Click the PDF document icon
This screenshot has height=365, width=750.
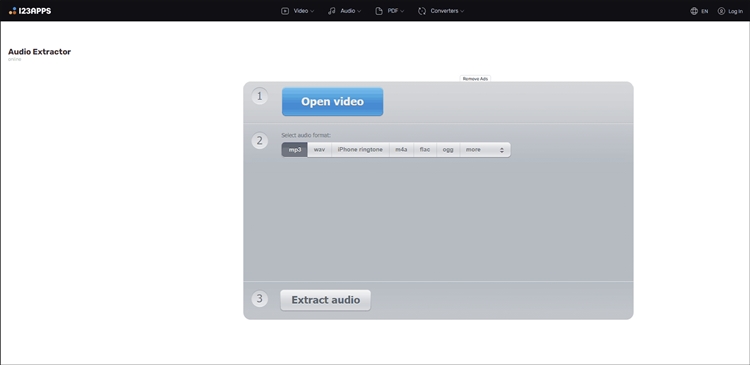(x=379, y=11)
